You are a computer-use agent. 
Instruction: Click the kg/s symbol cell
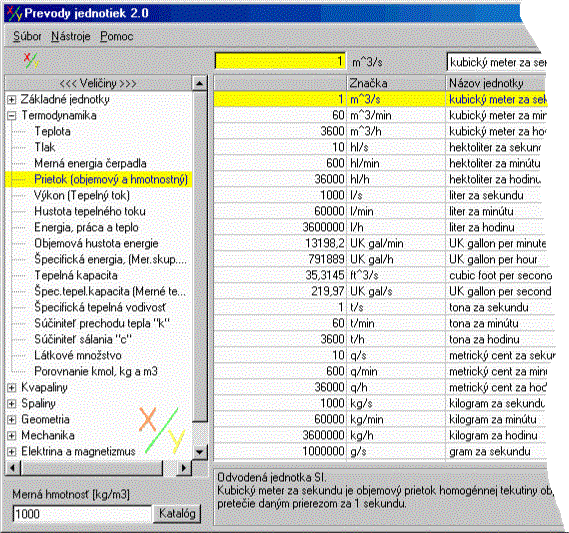pos(396,403)
